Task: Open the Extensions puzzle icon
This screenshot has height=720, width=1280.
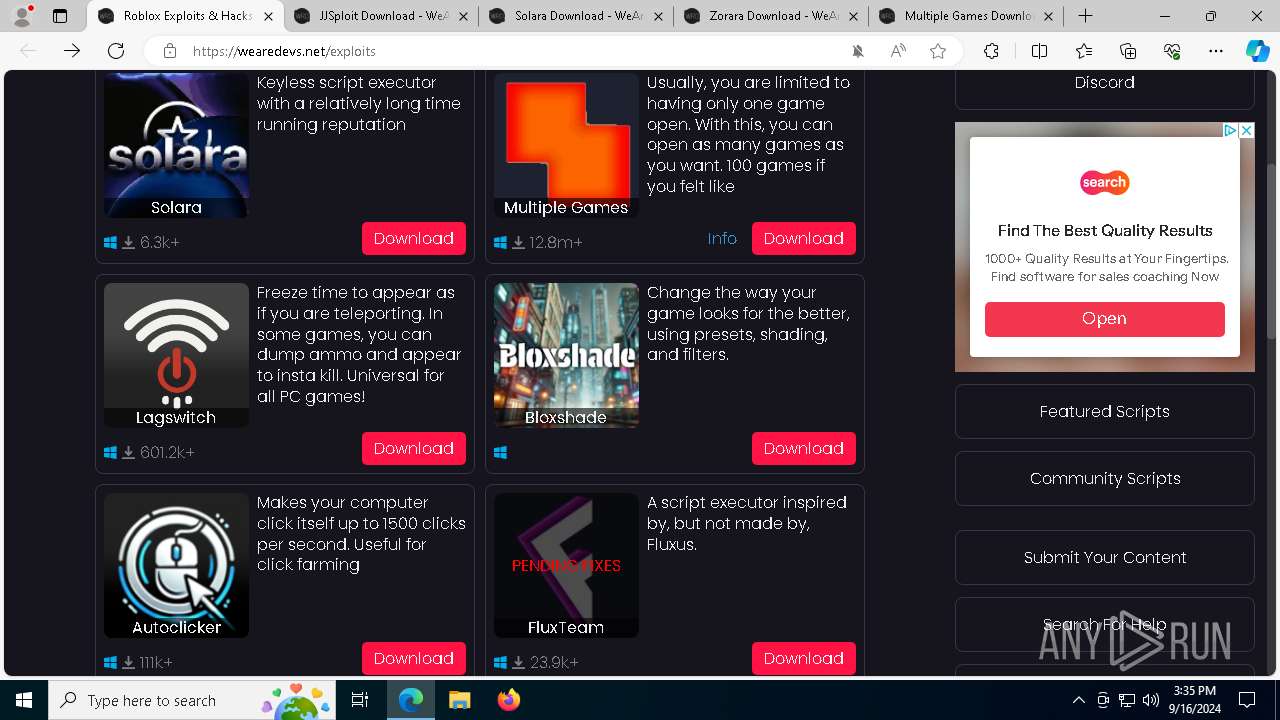Action: pos(991,51)
